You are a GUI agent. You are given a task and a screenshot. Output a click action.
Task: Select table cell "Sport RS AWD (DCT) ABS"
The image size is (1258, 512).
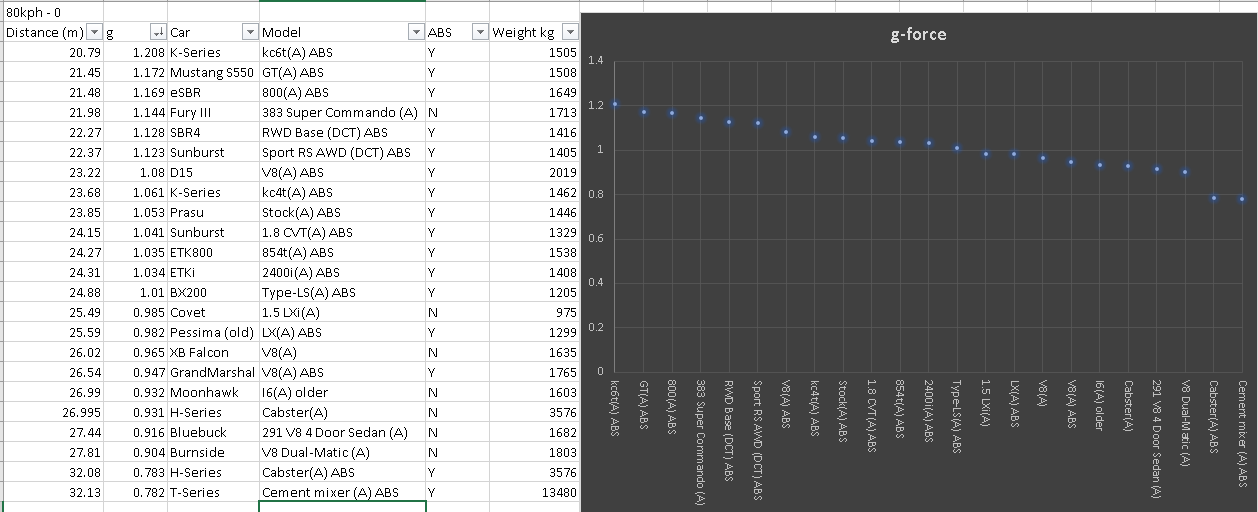(x=342, y=152)
